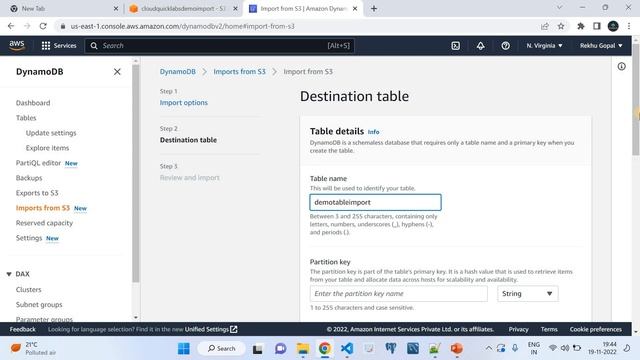Open Tables in the sidebar

pos(26,118)
